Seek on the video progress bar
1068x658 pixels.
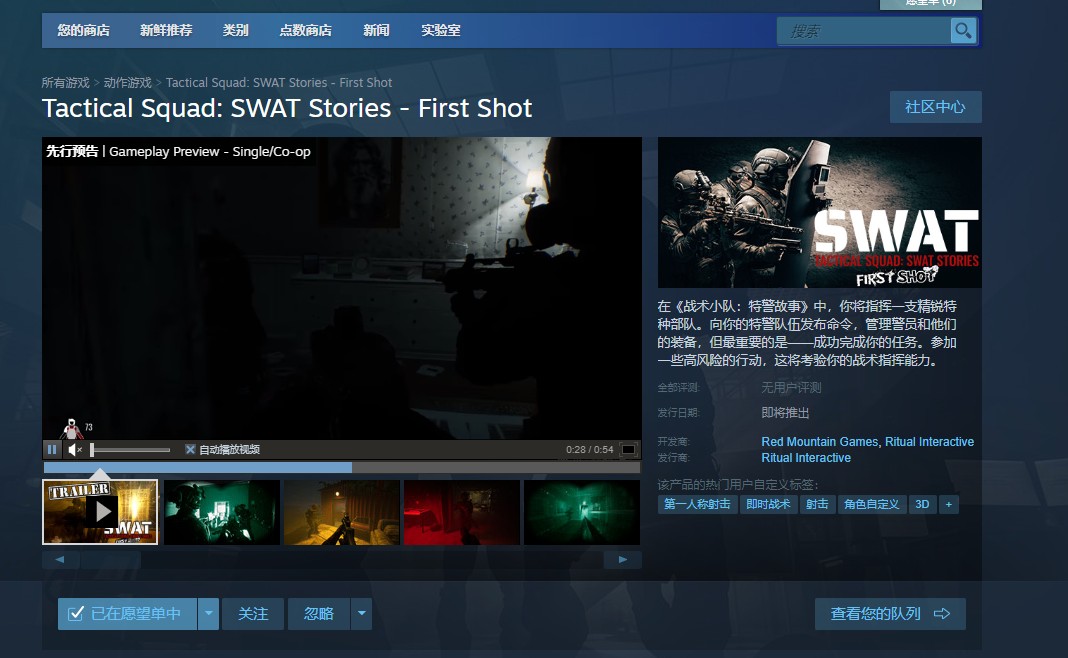pyautogui.click(x=342, y=467)
